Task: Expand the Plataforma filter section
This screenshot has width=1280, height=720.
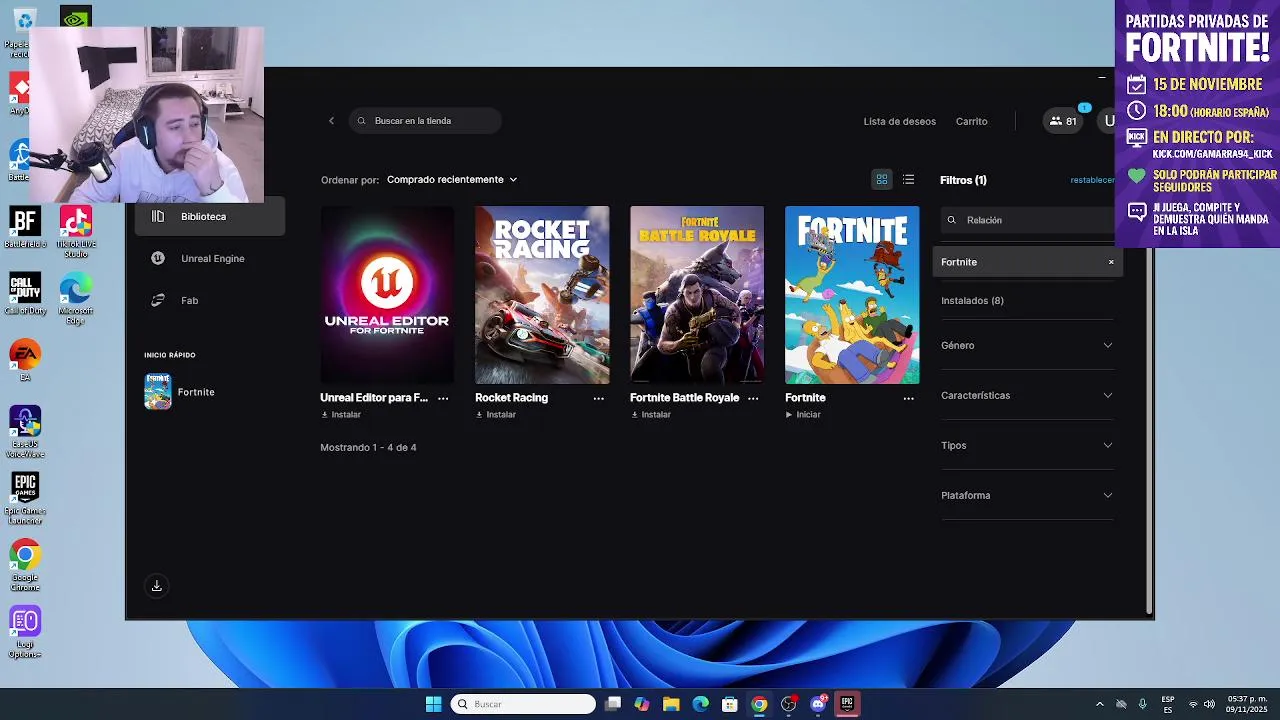Action: pyautogui.click(x=1027, y=495)
